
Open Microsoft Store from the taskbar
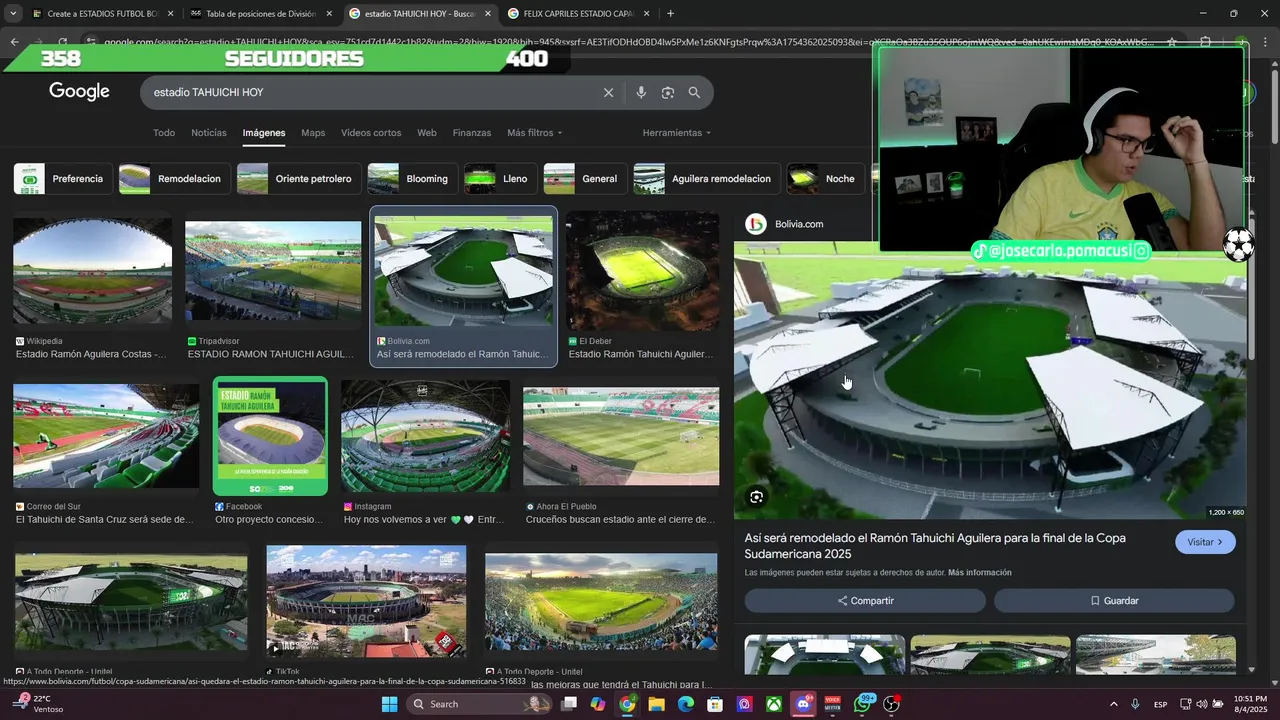click(x=715, y=704)
